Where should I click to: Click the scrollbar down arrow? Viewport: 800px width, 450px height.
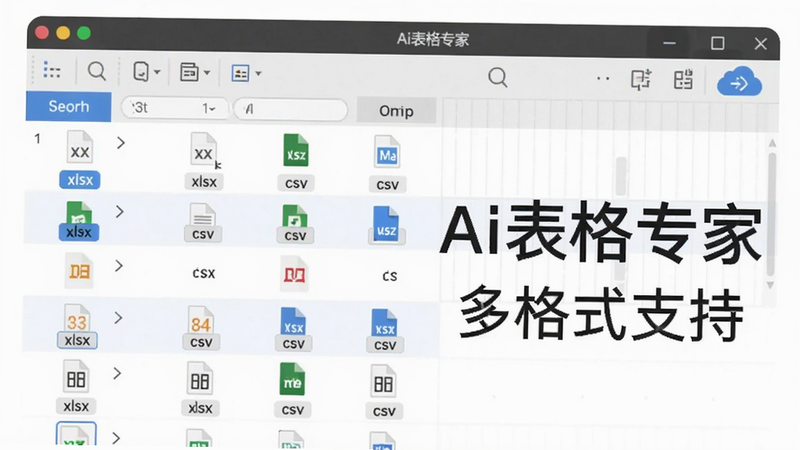[771, 285]
